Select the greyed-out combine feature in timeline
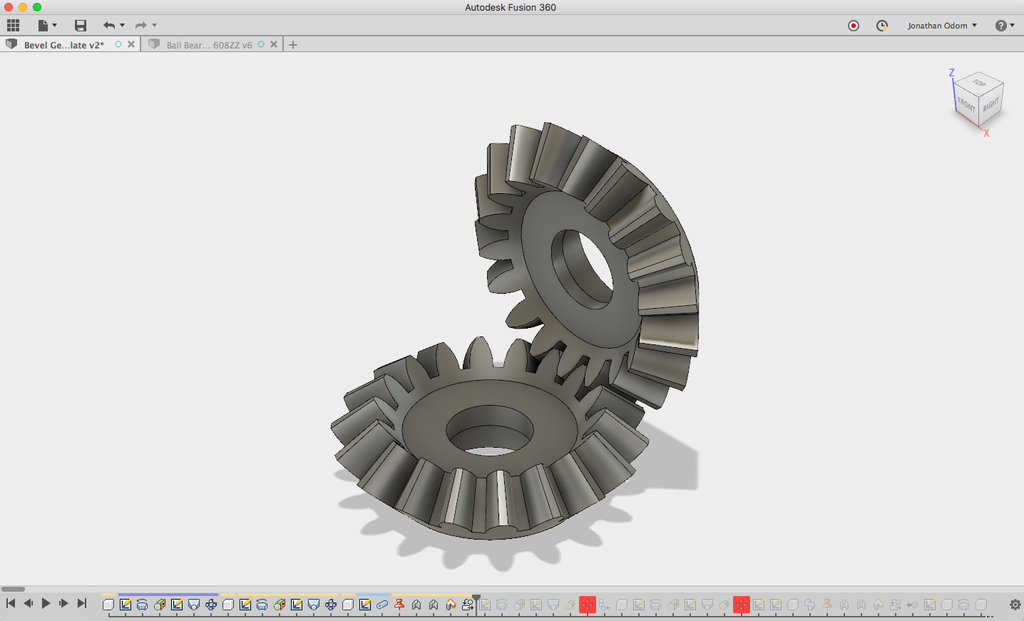Viewport: 1024px width, 621px height. (810, 605)
